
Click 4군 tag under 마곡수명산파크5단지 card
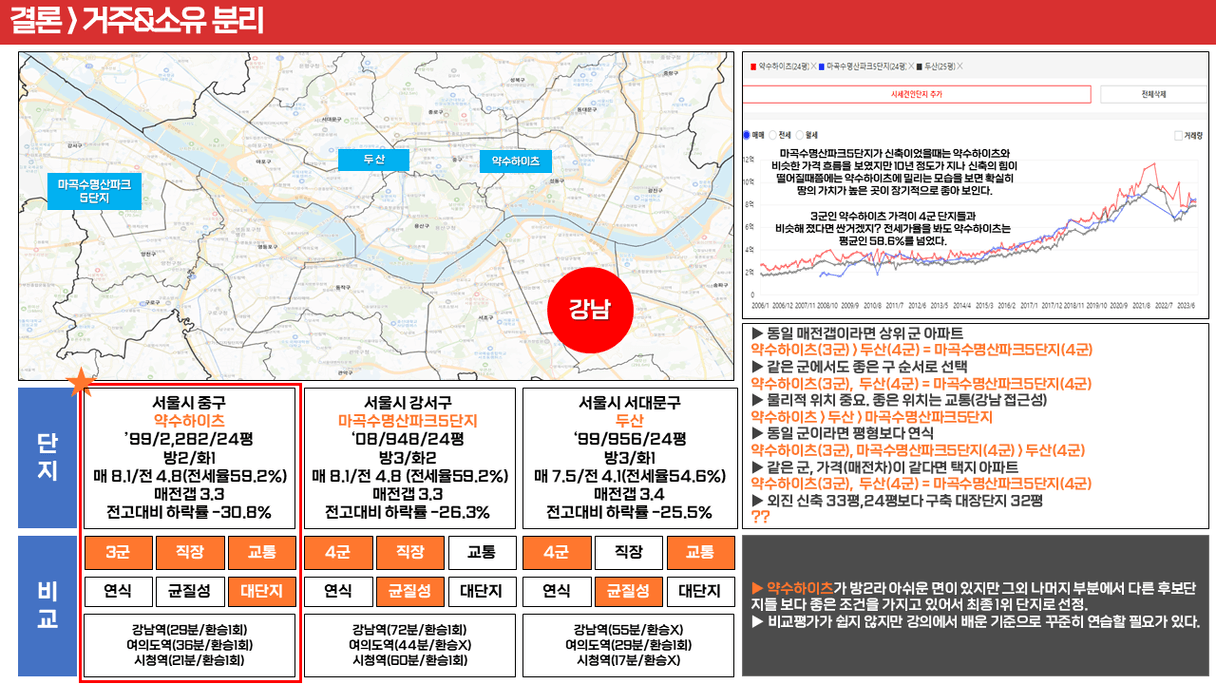[337, 552]
